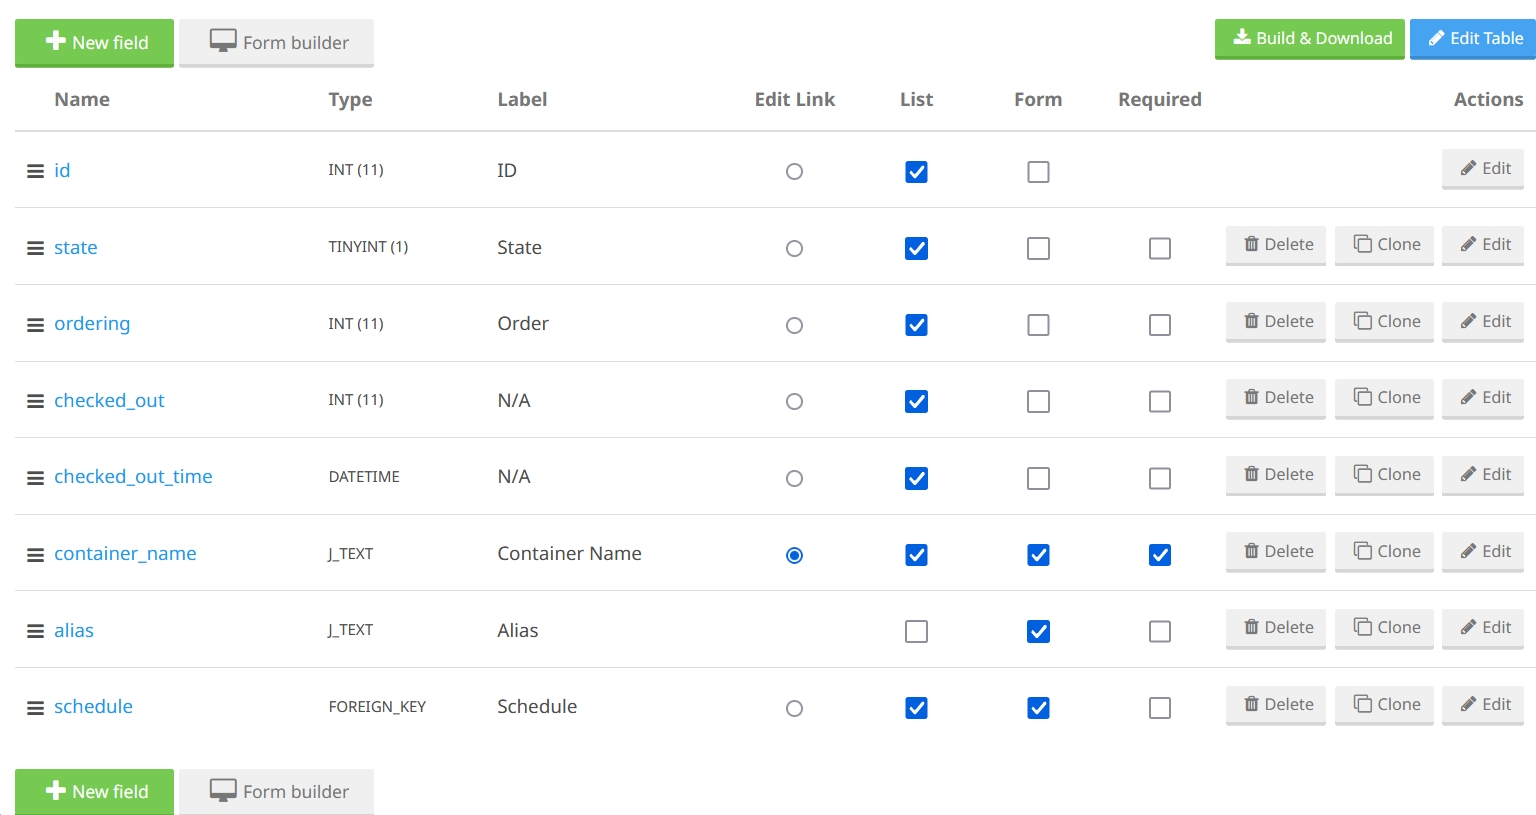Enable List checkbox for alias
The image size is (1536, 815).
916,632
